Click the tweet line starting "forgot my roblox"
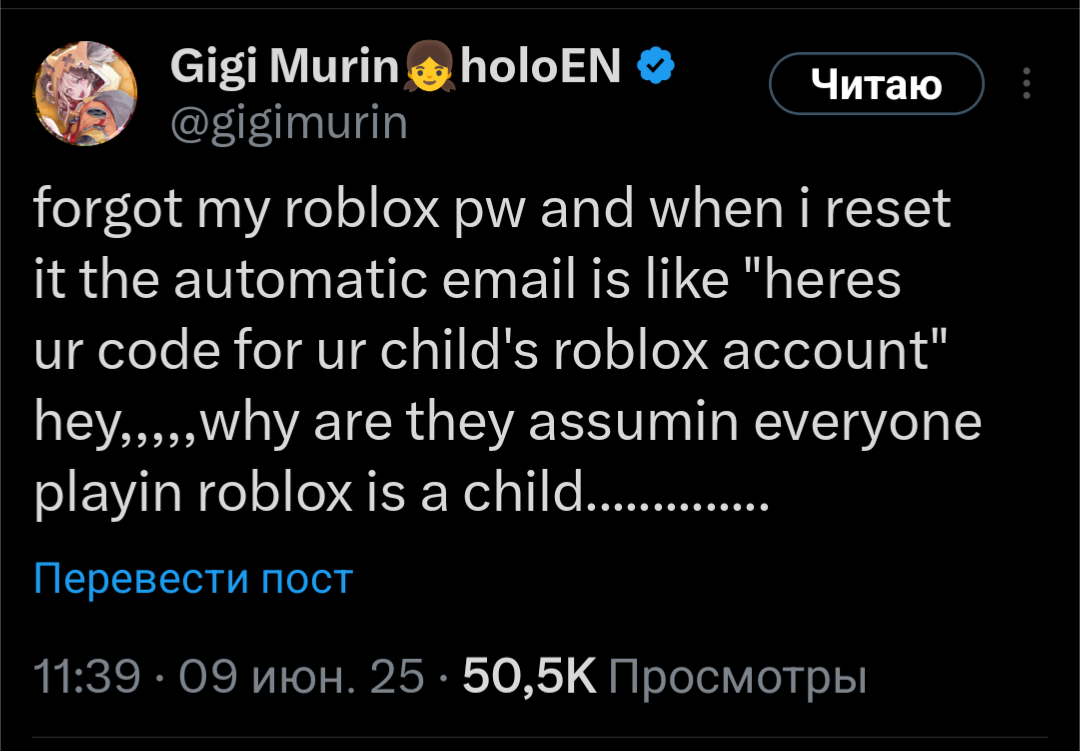The image size is (1080, 751). tap(491, 211)
